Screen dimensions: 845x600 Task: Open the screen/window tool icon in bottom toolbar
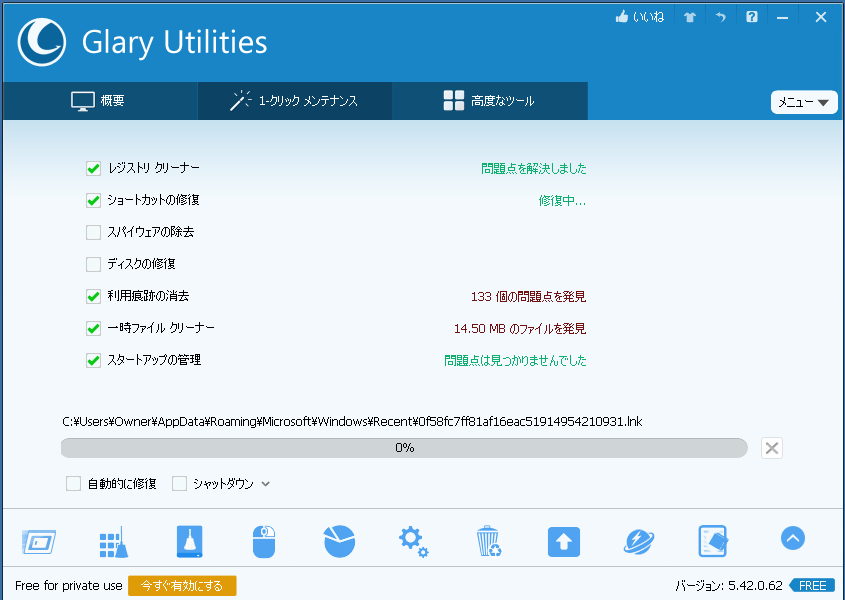[x=39, y=542]
